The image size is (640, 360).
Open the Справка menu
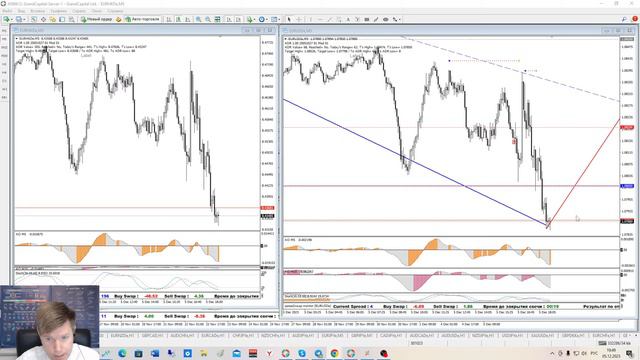click(x=115, y=11)
